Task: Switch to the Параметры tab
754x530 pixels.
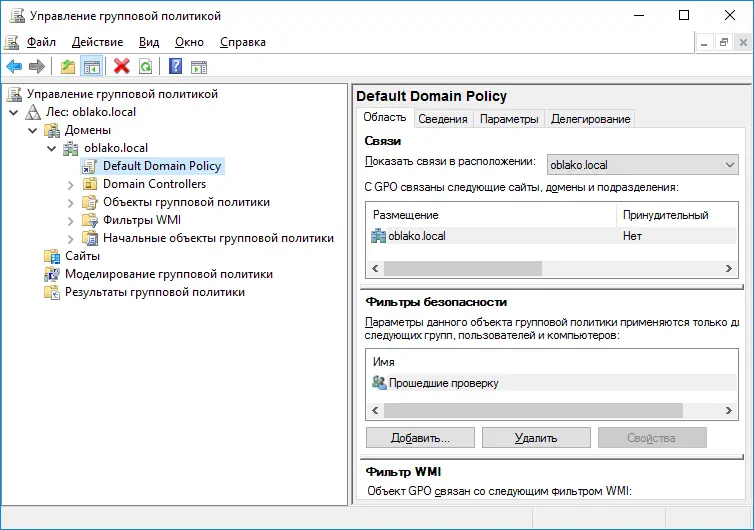Action: pos(509,119)
